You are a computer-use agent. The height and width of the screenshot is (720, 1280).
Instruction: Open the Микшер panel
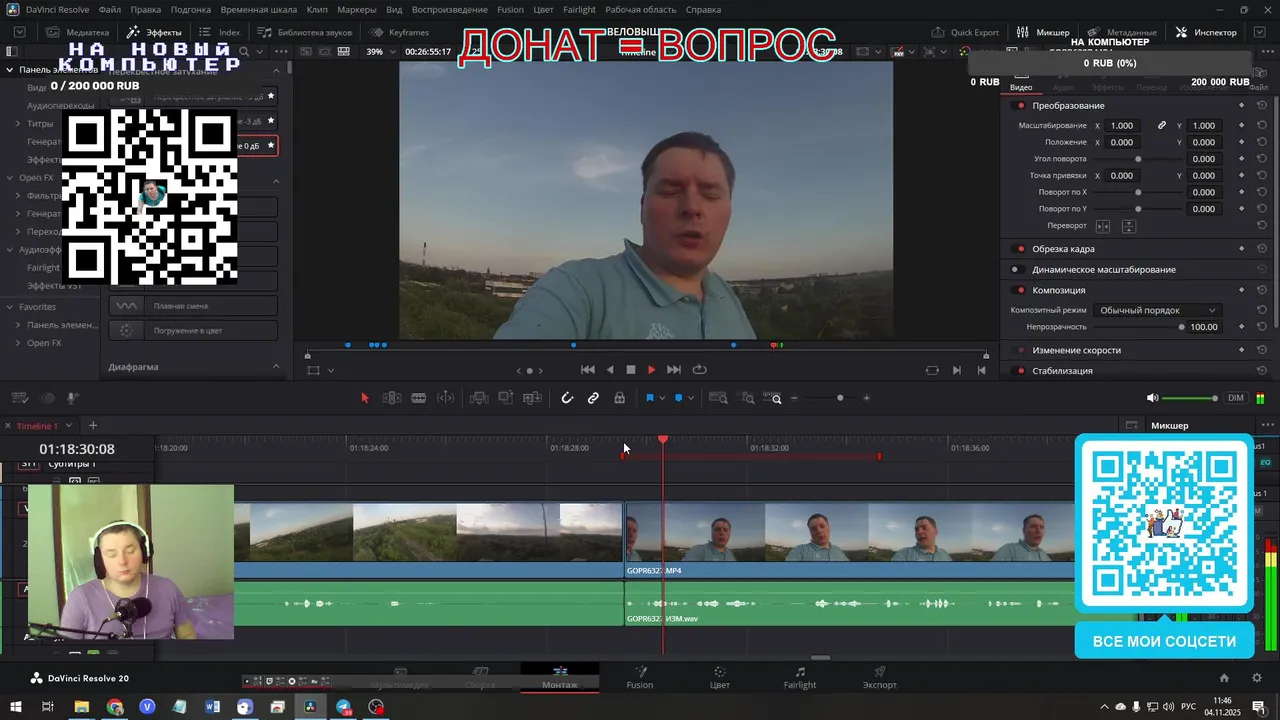pyautogui.click(x=1043, y=32)
